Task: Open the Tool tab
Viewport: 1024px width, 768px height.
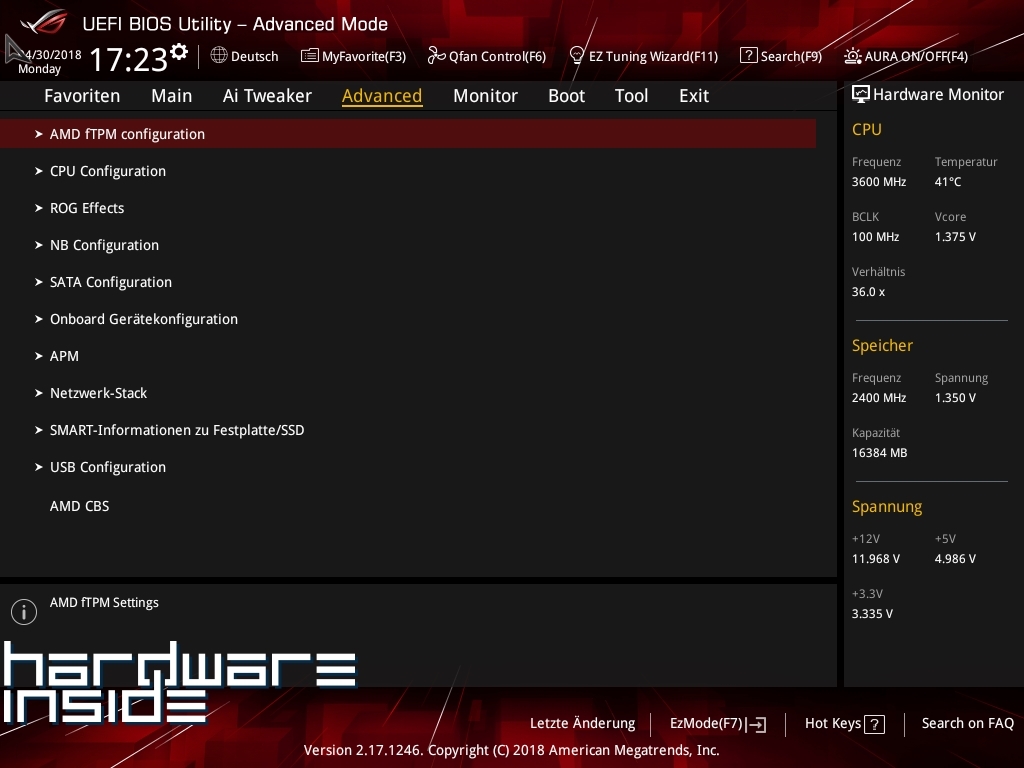Action: tap(632, 96)
